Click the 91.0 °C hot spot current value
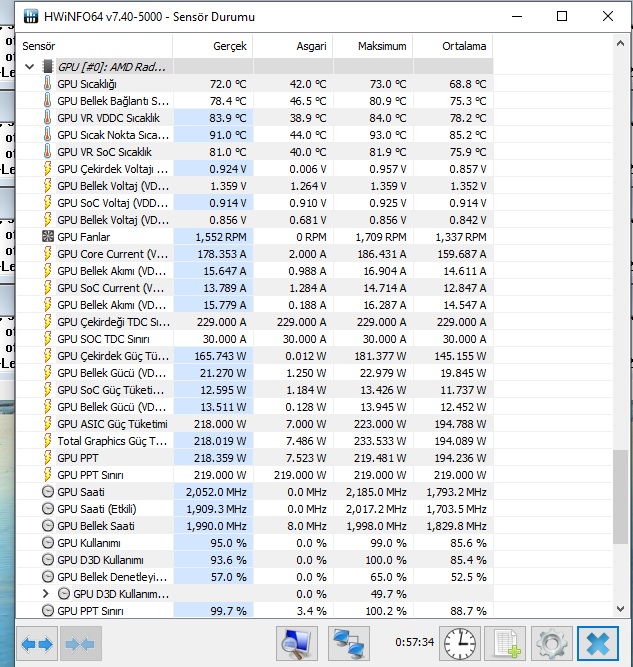This screenshot has height=667, width=633. click(x=228, y=135)
